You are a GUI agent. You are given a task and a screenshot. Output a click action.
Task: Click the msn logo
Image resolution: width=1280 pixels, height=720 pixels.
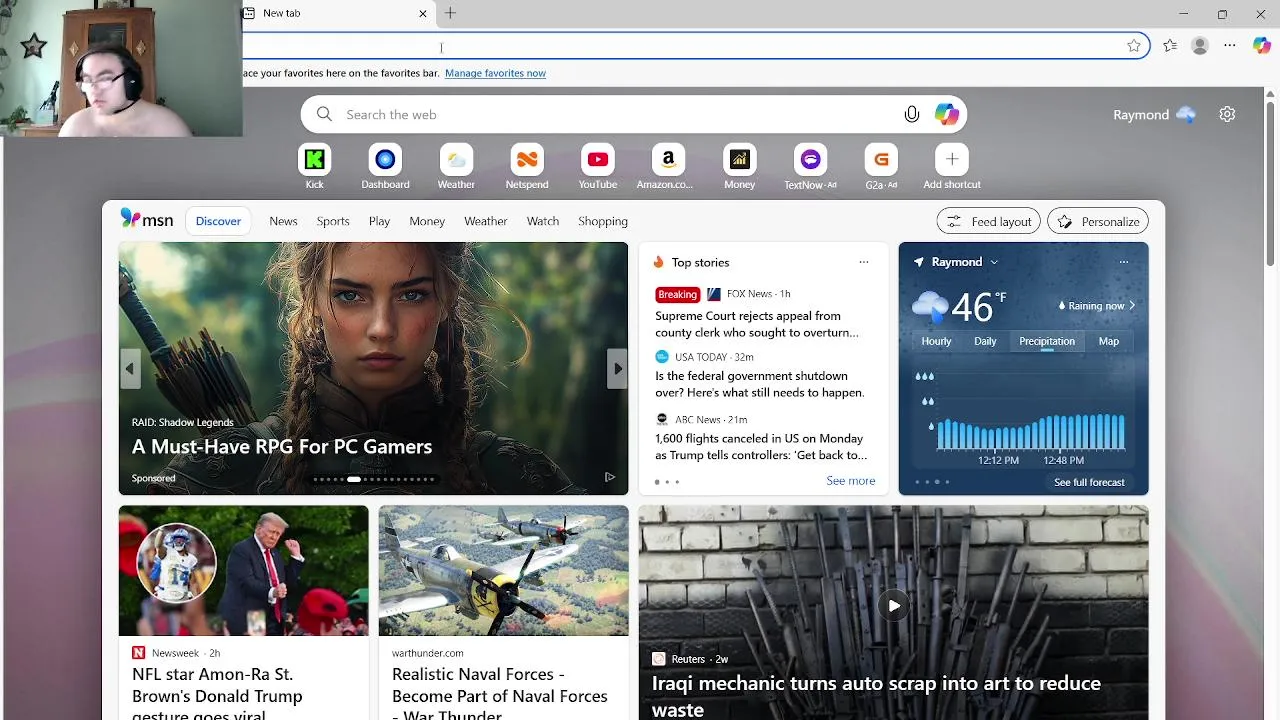(147, 219)
